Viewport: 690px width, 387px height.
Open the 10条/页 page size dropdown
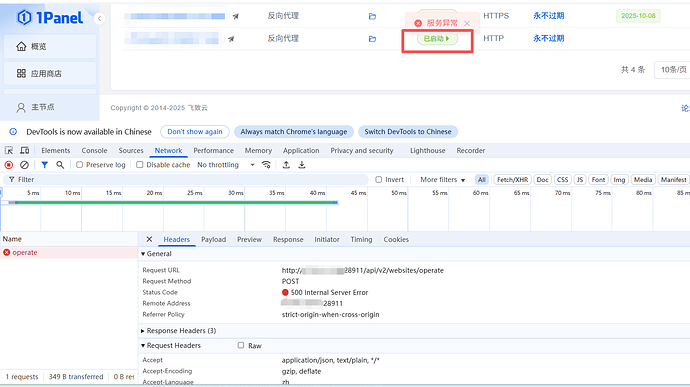(672, 70)
